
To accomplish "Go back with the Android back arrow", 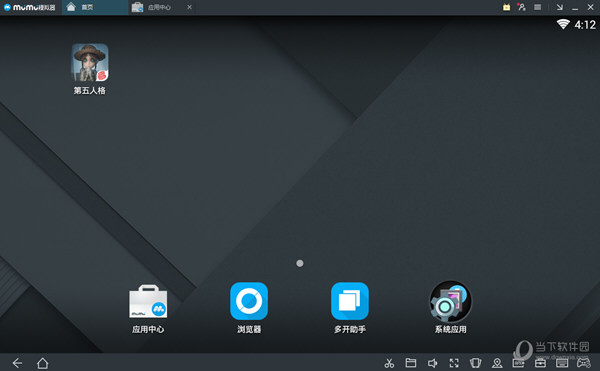I will (18, 363).
